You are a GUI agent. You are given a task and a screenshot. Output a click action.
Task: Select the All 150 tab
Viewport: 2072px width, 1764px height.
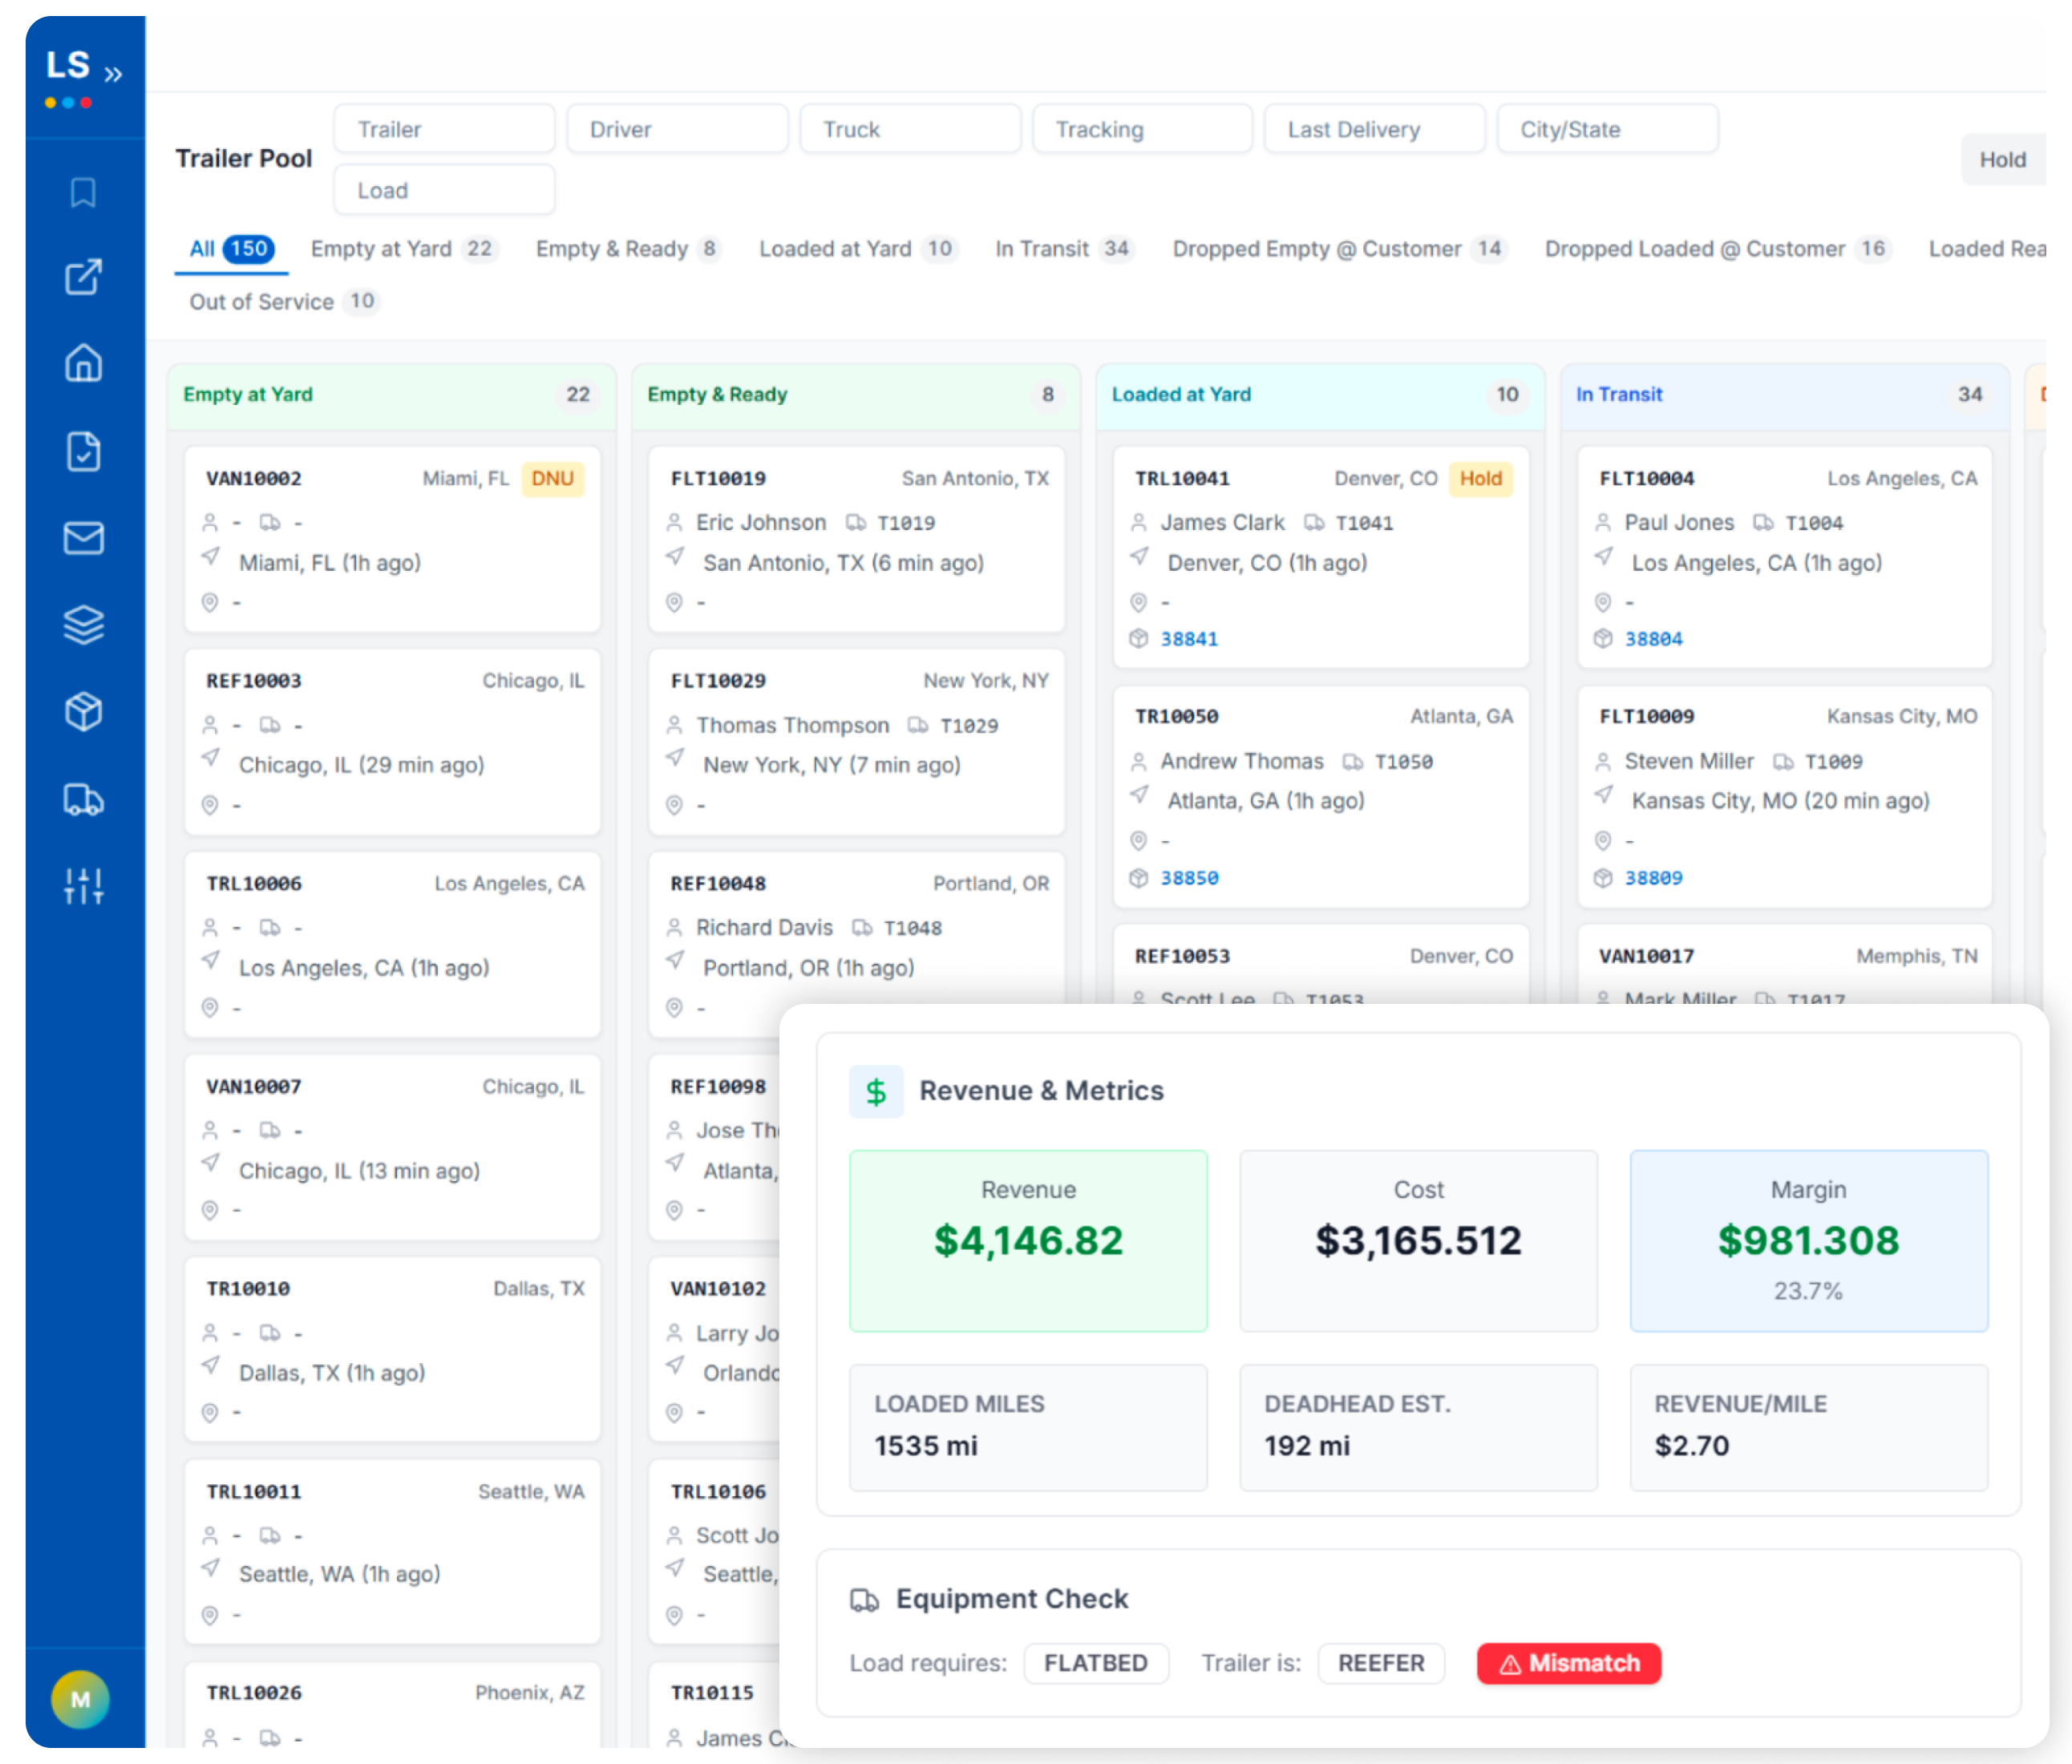232,249
